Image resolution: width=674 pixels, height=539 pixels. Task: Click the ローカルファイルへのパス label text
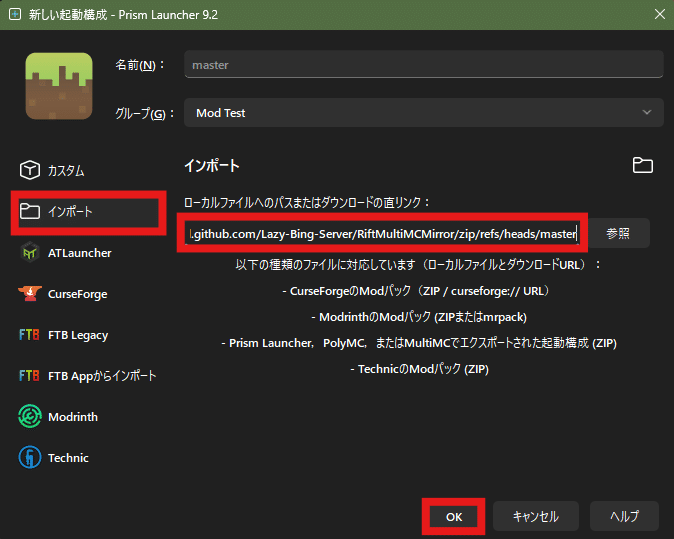click(x=306, y=202)
